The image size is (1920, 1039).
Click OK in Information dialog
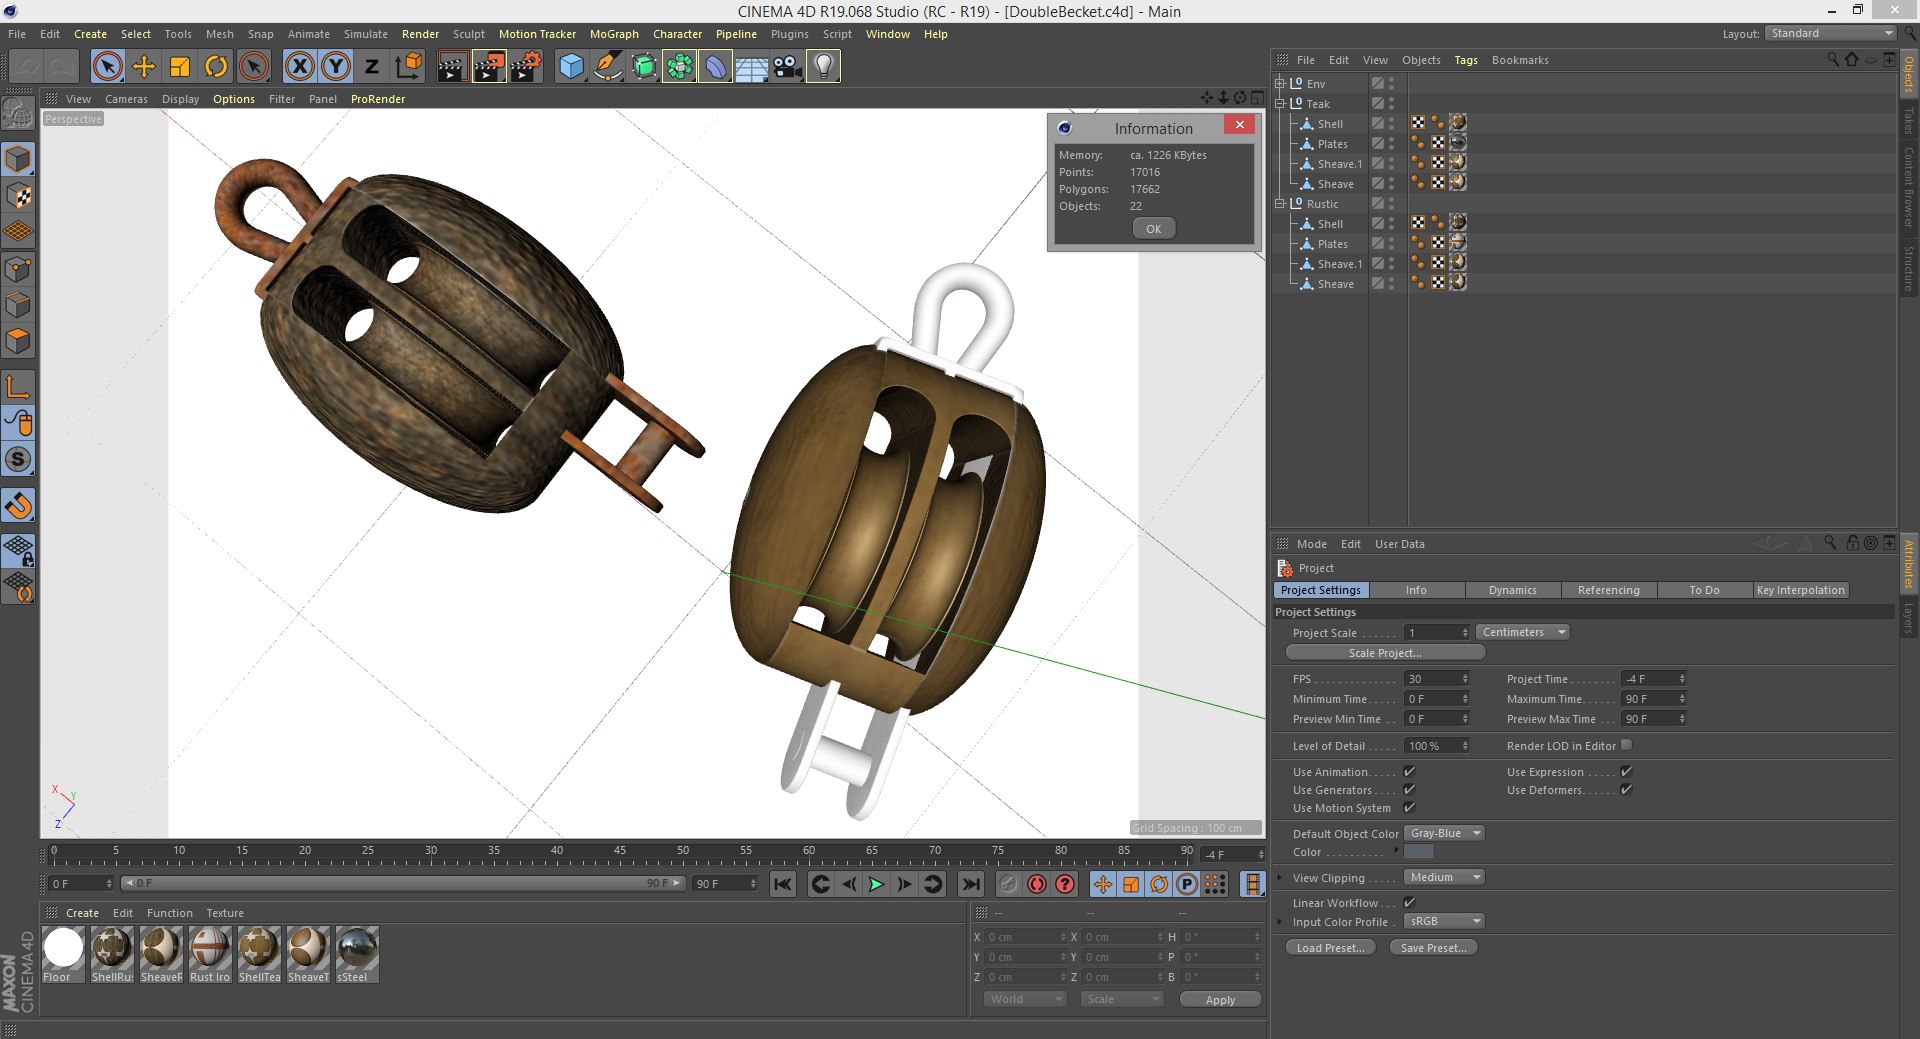pyautogui.click(x=1154, y=229)
